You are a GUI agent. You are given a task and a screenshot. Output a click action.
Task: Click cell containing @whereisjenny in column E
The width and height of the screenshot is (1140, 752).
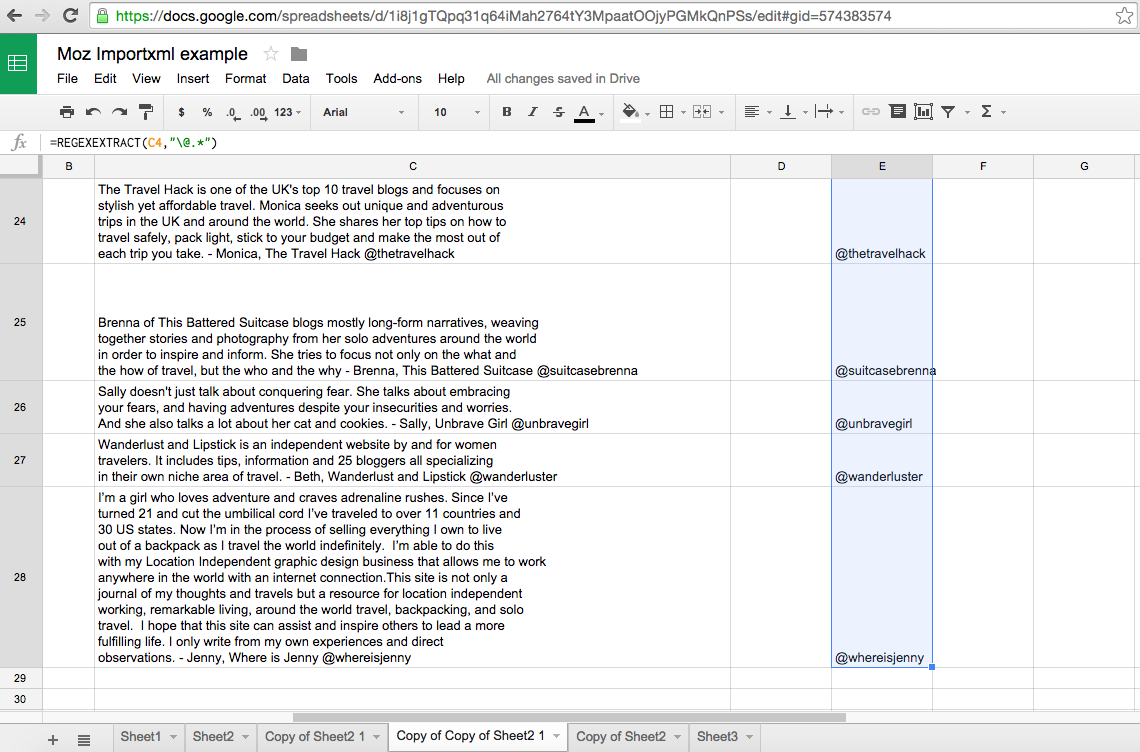882,577
